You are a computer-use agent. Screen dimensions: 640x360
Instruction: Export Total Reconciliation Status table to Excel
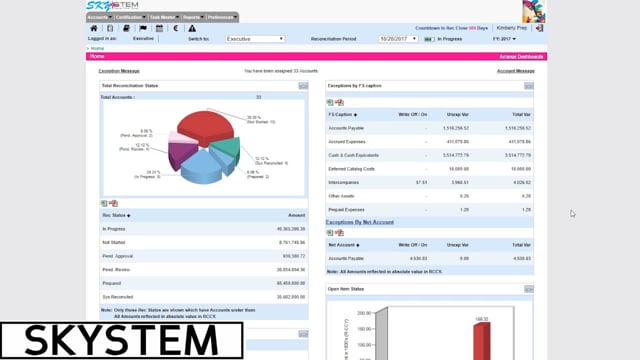coord(104,203)
